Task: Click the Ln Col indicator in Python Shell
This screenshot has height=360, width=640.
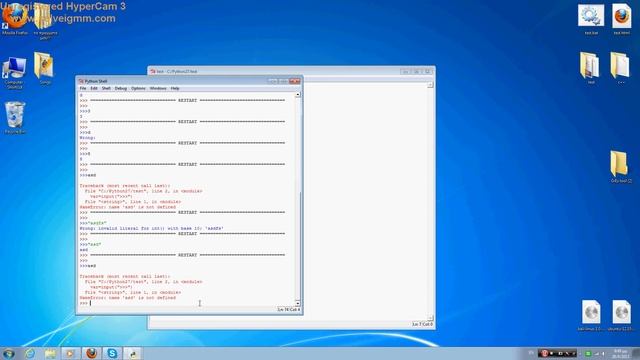Action: (289, 310)
